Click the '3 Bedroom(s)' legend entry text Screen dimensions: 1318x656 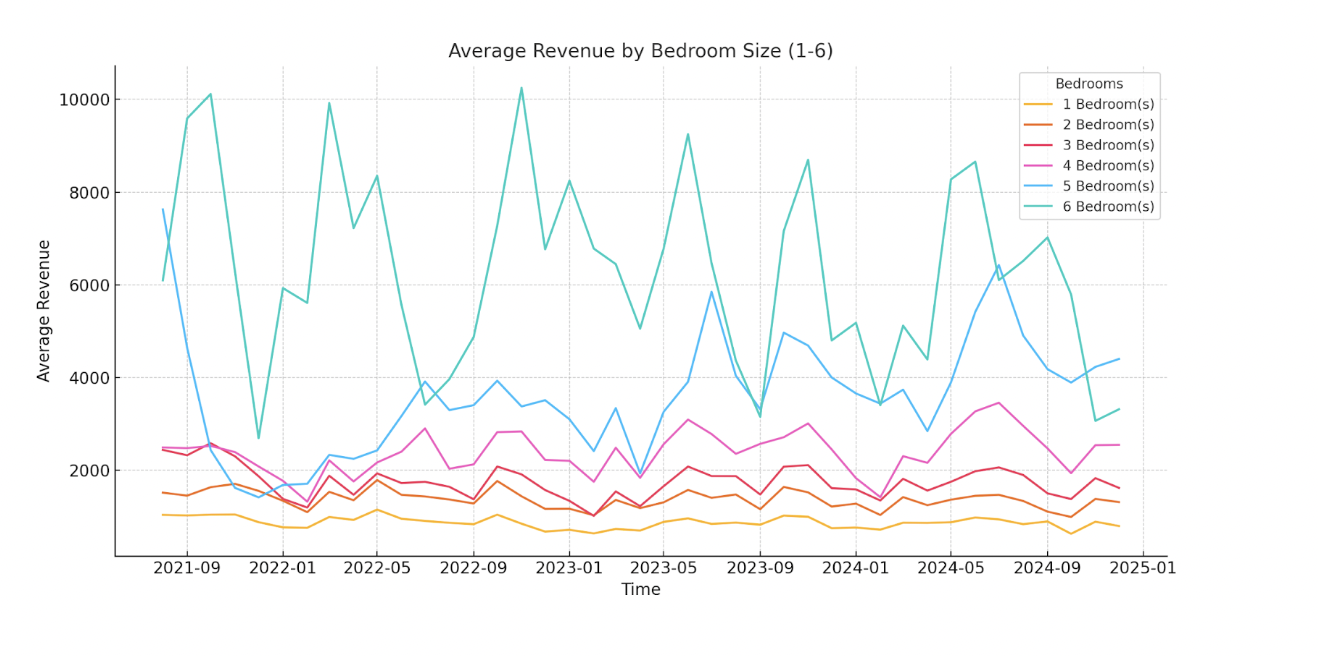(1108, 146)
